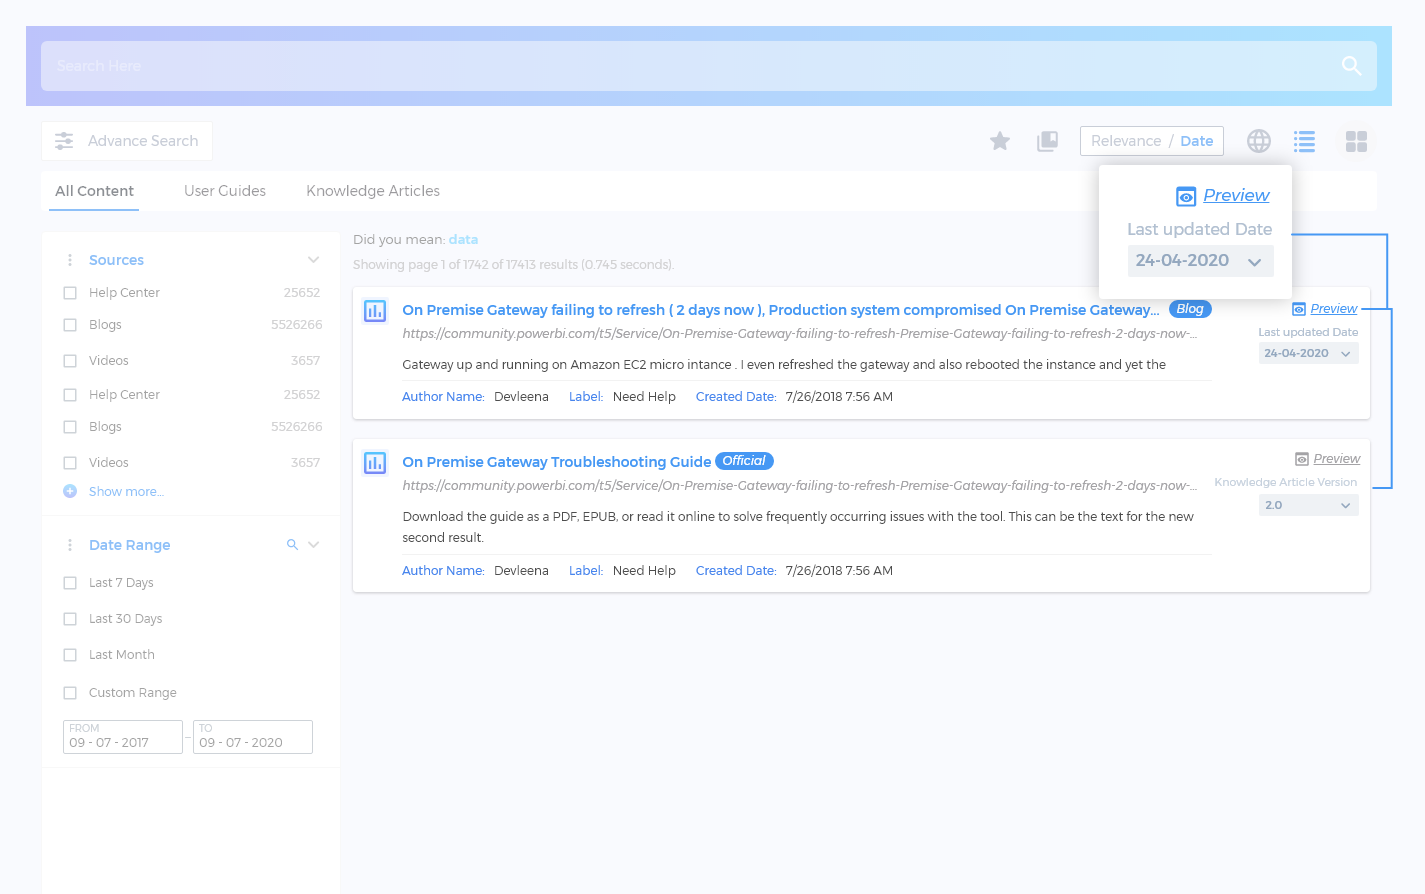
Task: Click the search magnifier icon in search bar
Action: coord(1351,66)
